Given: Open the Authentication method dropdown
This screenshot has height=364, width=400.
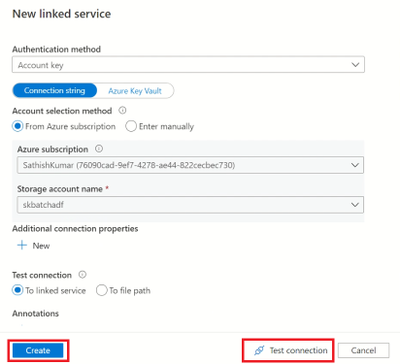Looking at the screenshot, I should click(x=188, y=65).
